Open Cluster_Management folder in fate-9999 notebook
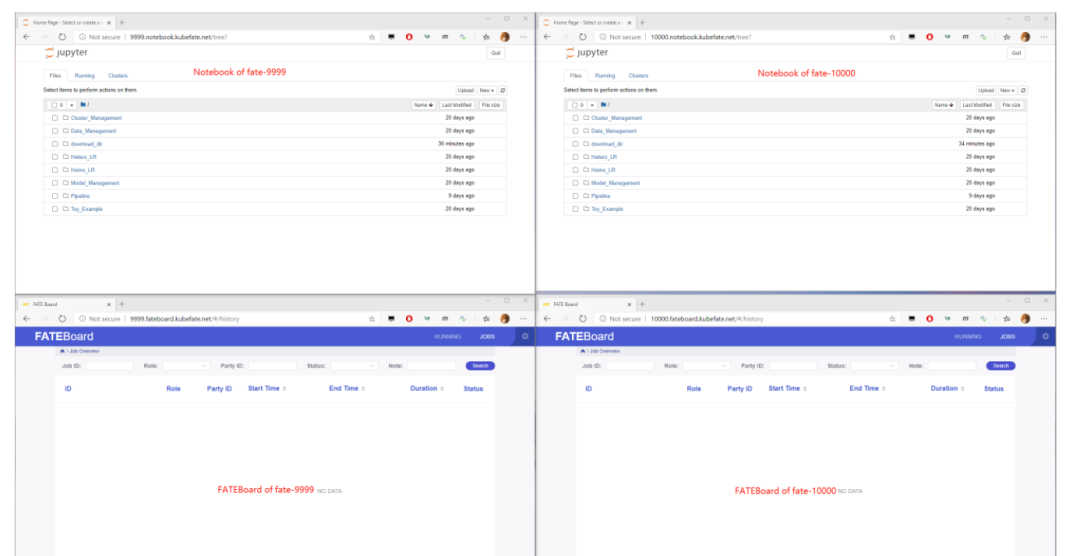Viewport: 1080px width, 556px height. (96, 118)
